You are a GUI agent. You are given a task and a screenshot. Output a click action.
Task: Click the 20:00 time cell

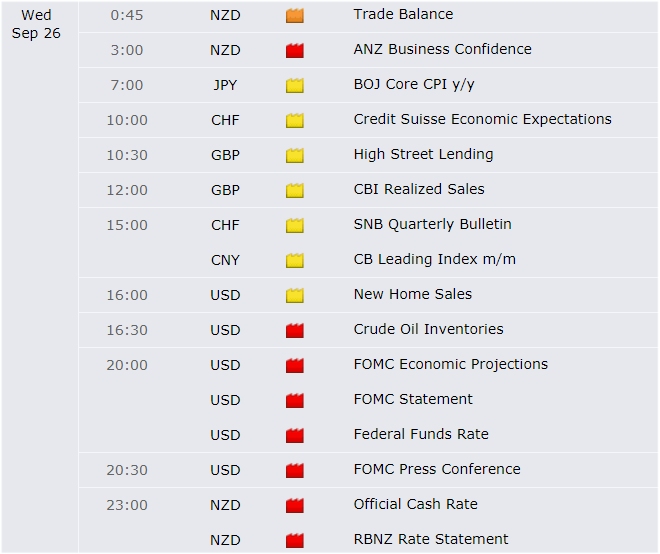pyautogui.click(x=127, y=364)
